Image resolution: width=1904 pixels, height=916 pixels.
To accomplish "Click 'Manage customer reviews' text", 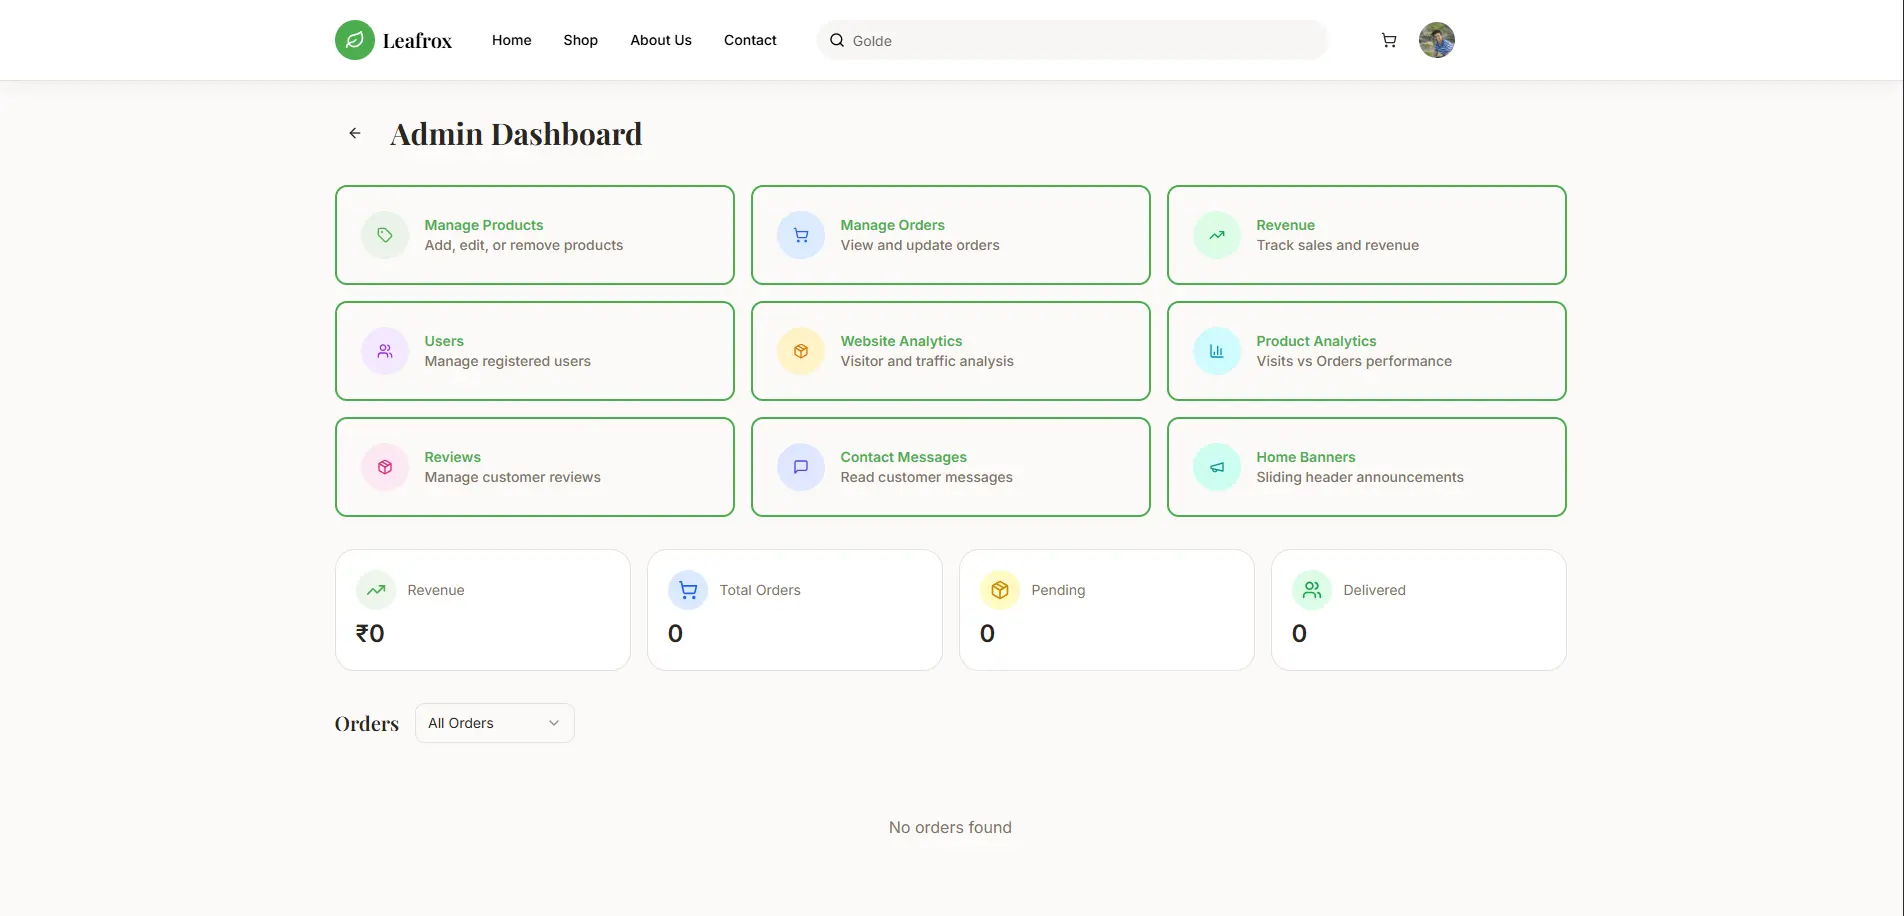I will pos(513,477).
